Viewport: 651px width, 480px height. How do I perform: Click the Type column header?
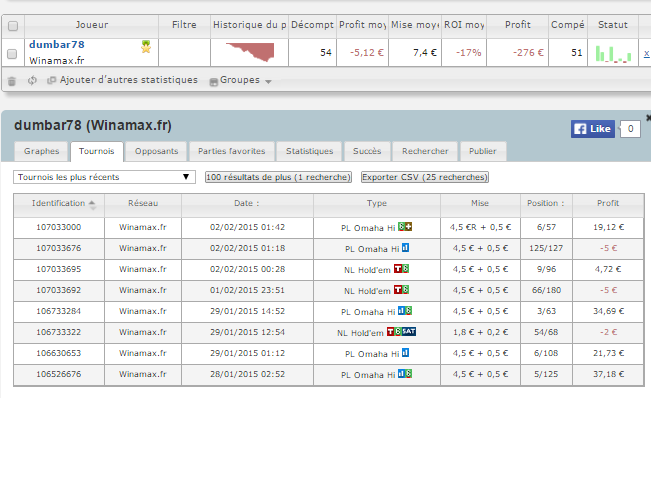click(377, 203)
